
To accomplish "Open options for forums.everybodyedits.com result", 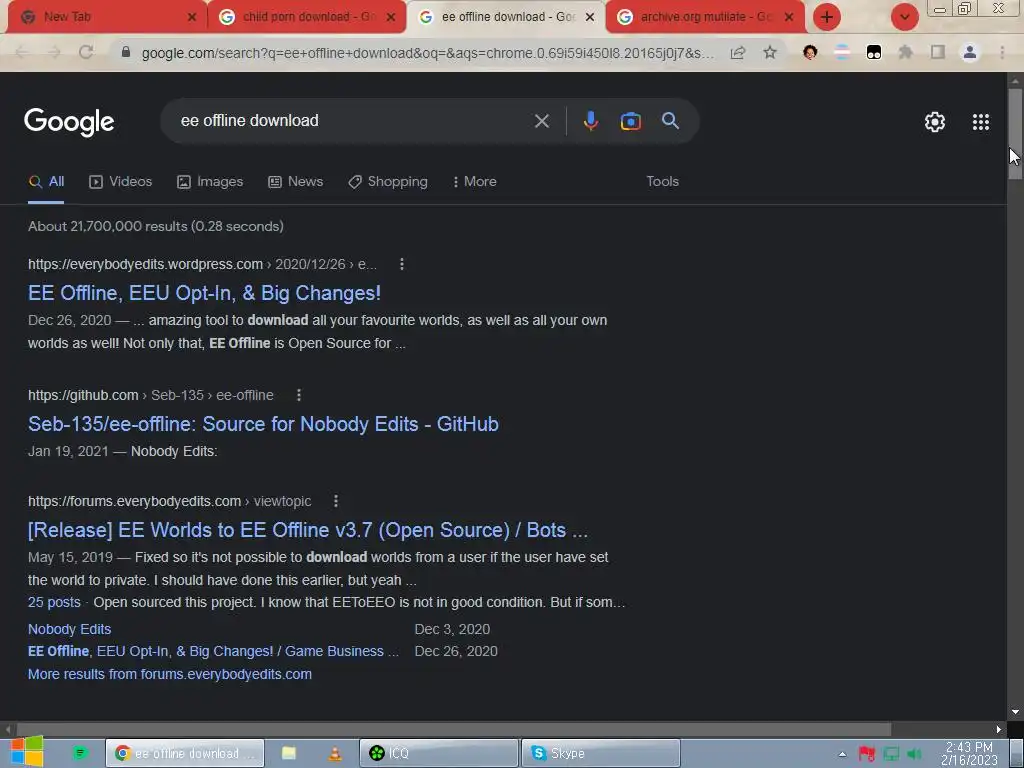I will coord(336,501).
